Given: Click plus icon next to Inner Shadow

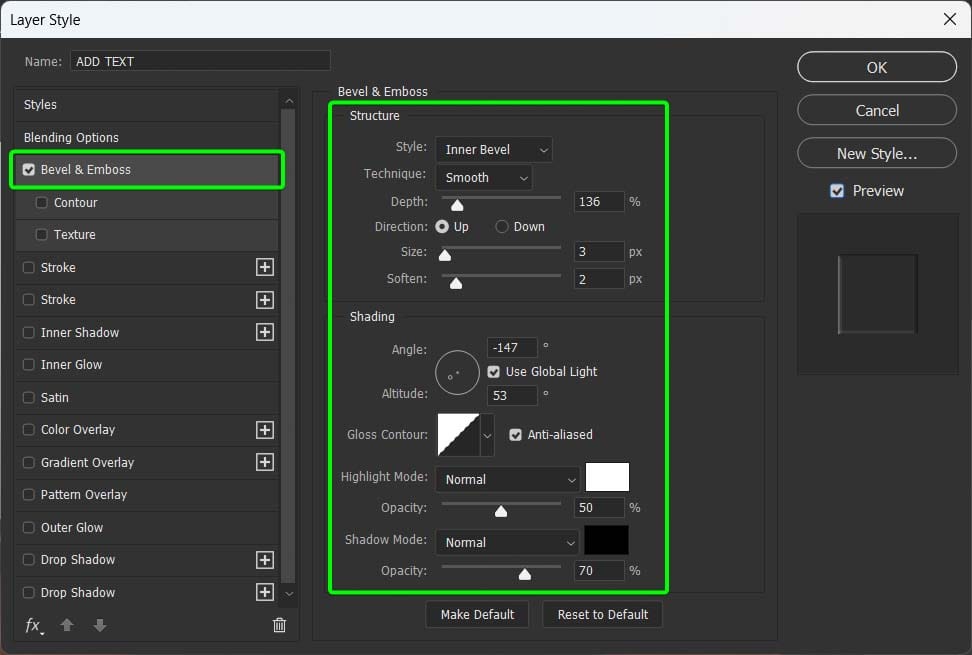Looking at the screenshot, I should coord(265,332).
